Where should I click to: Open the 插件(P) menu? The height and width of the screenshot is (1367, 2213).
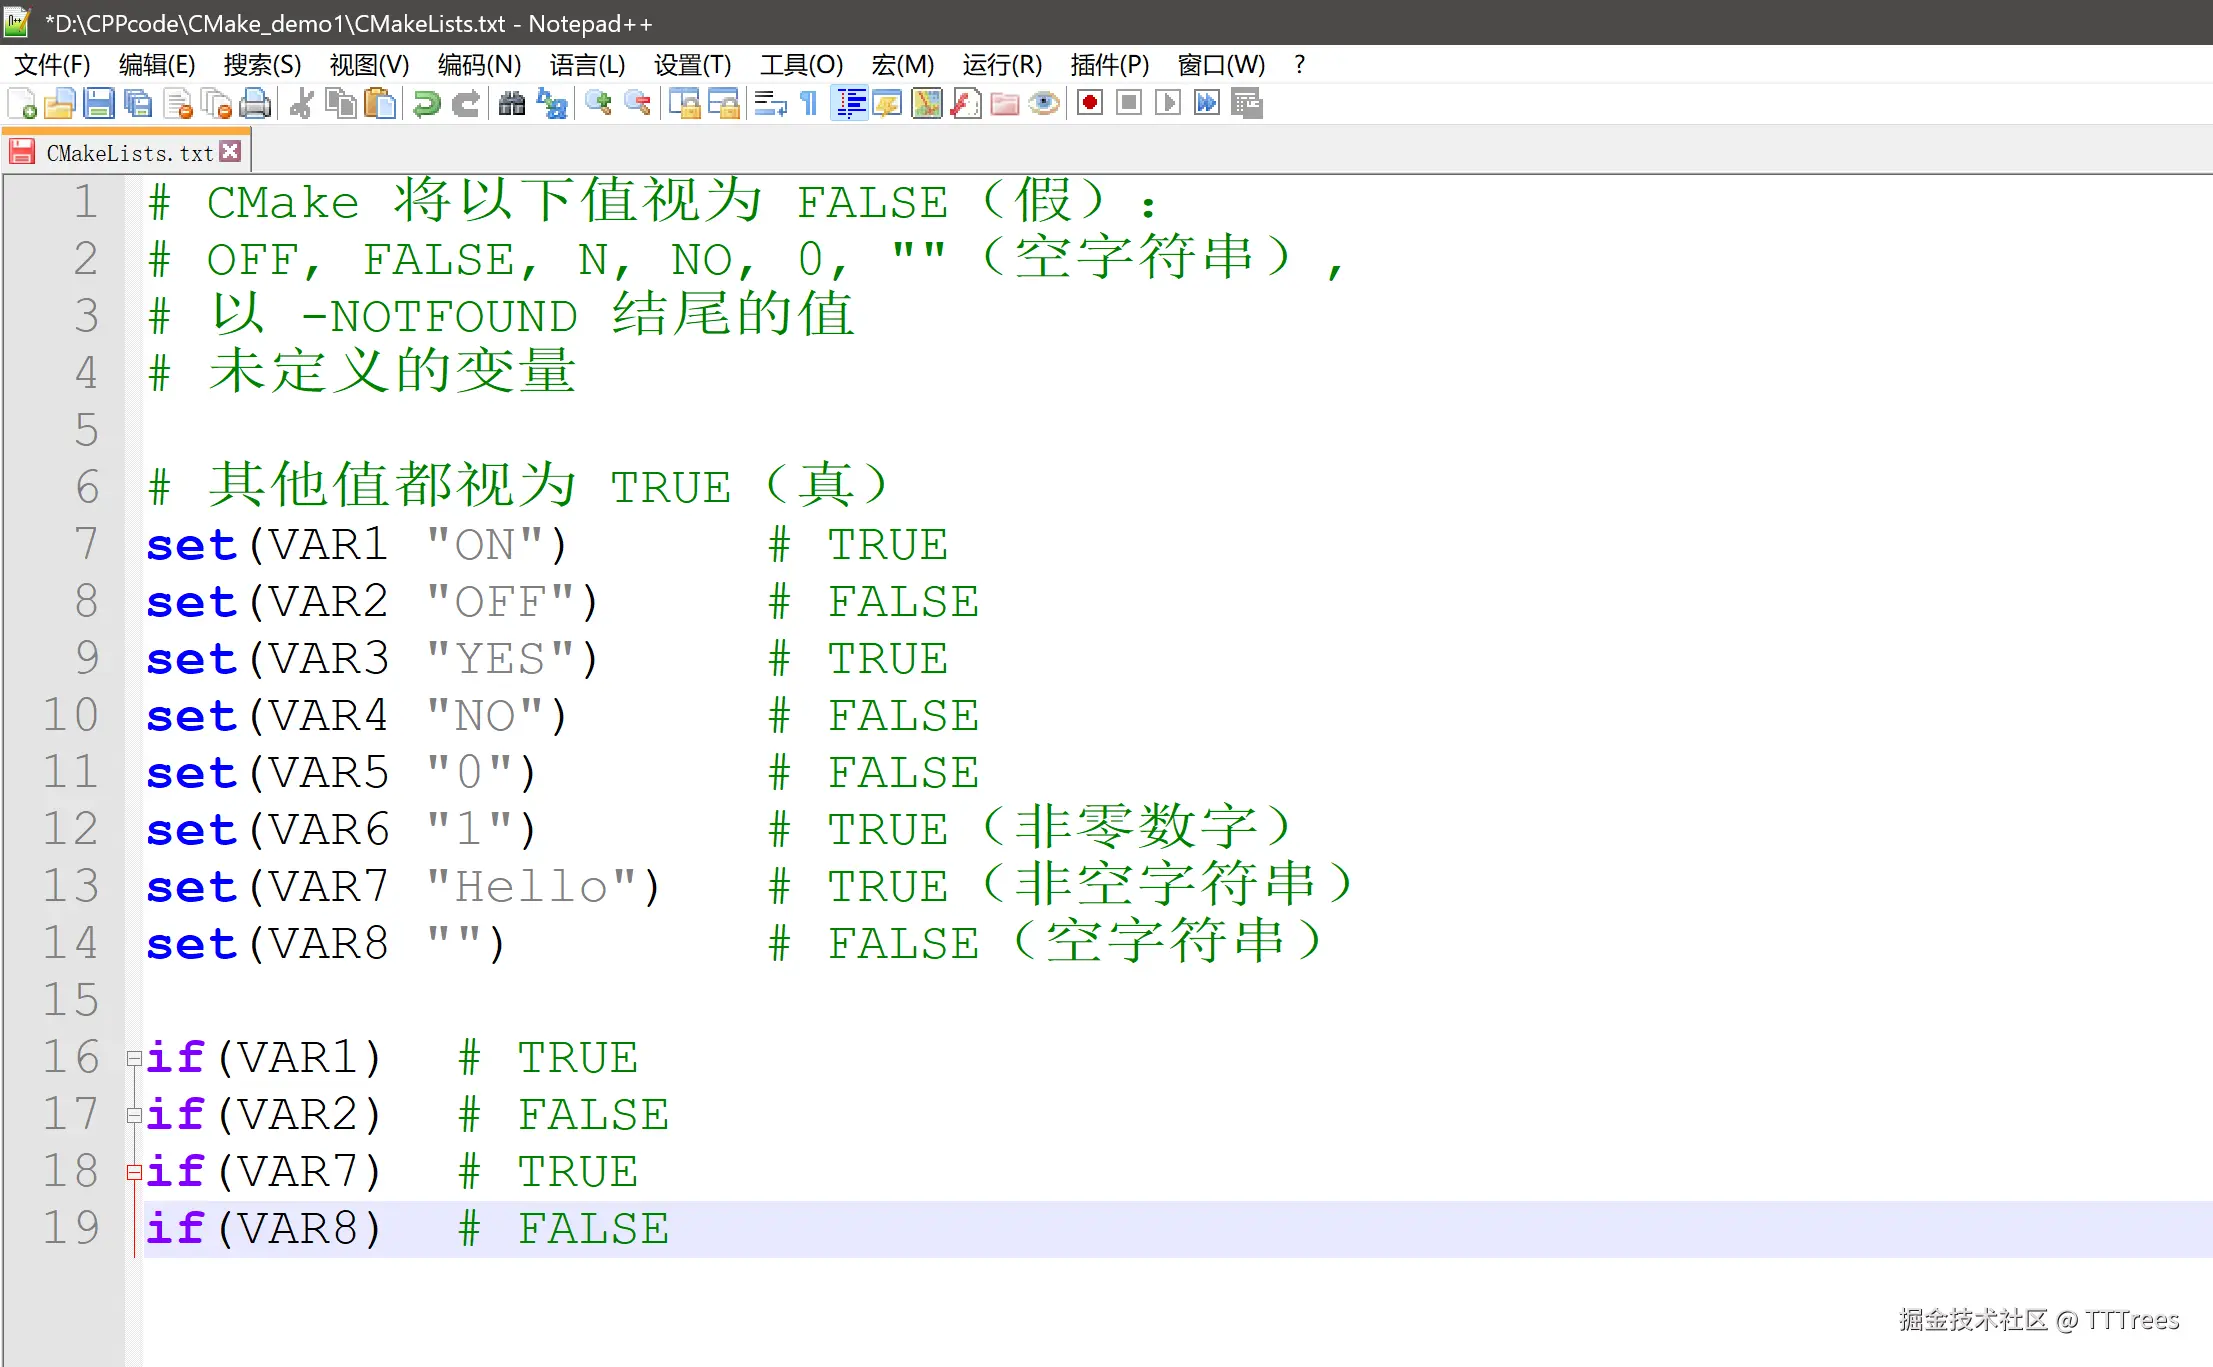(1109, 65)
